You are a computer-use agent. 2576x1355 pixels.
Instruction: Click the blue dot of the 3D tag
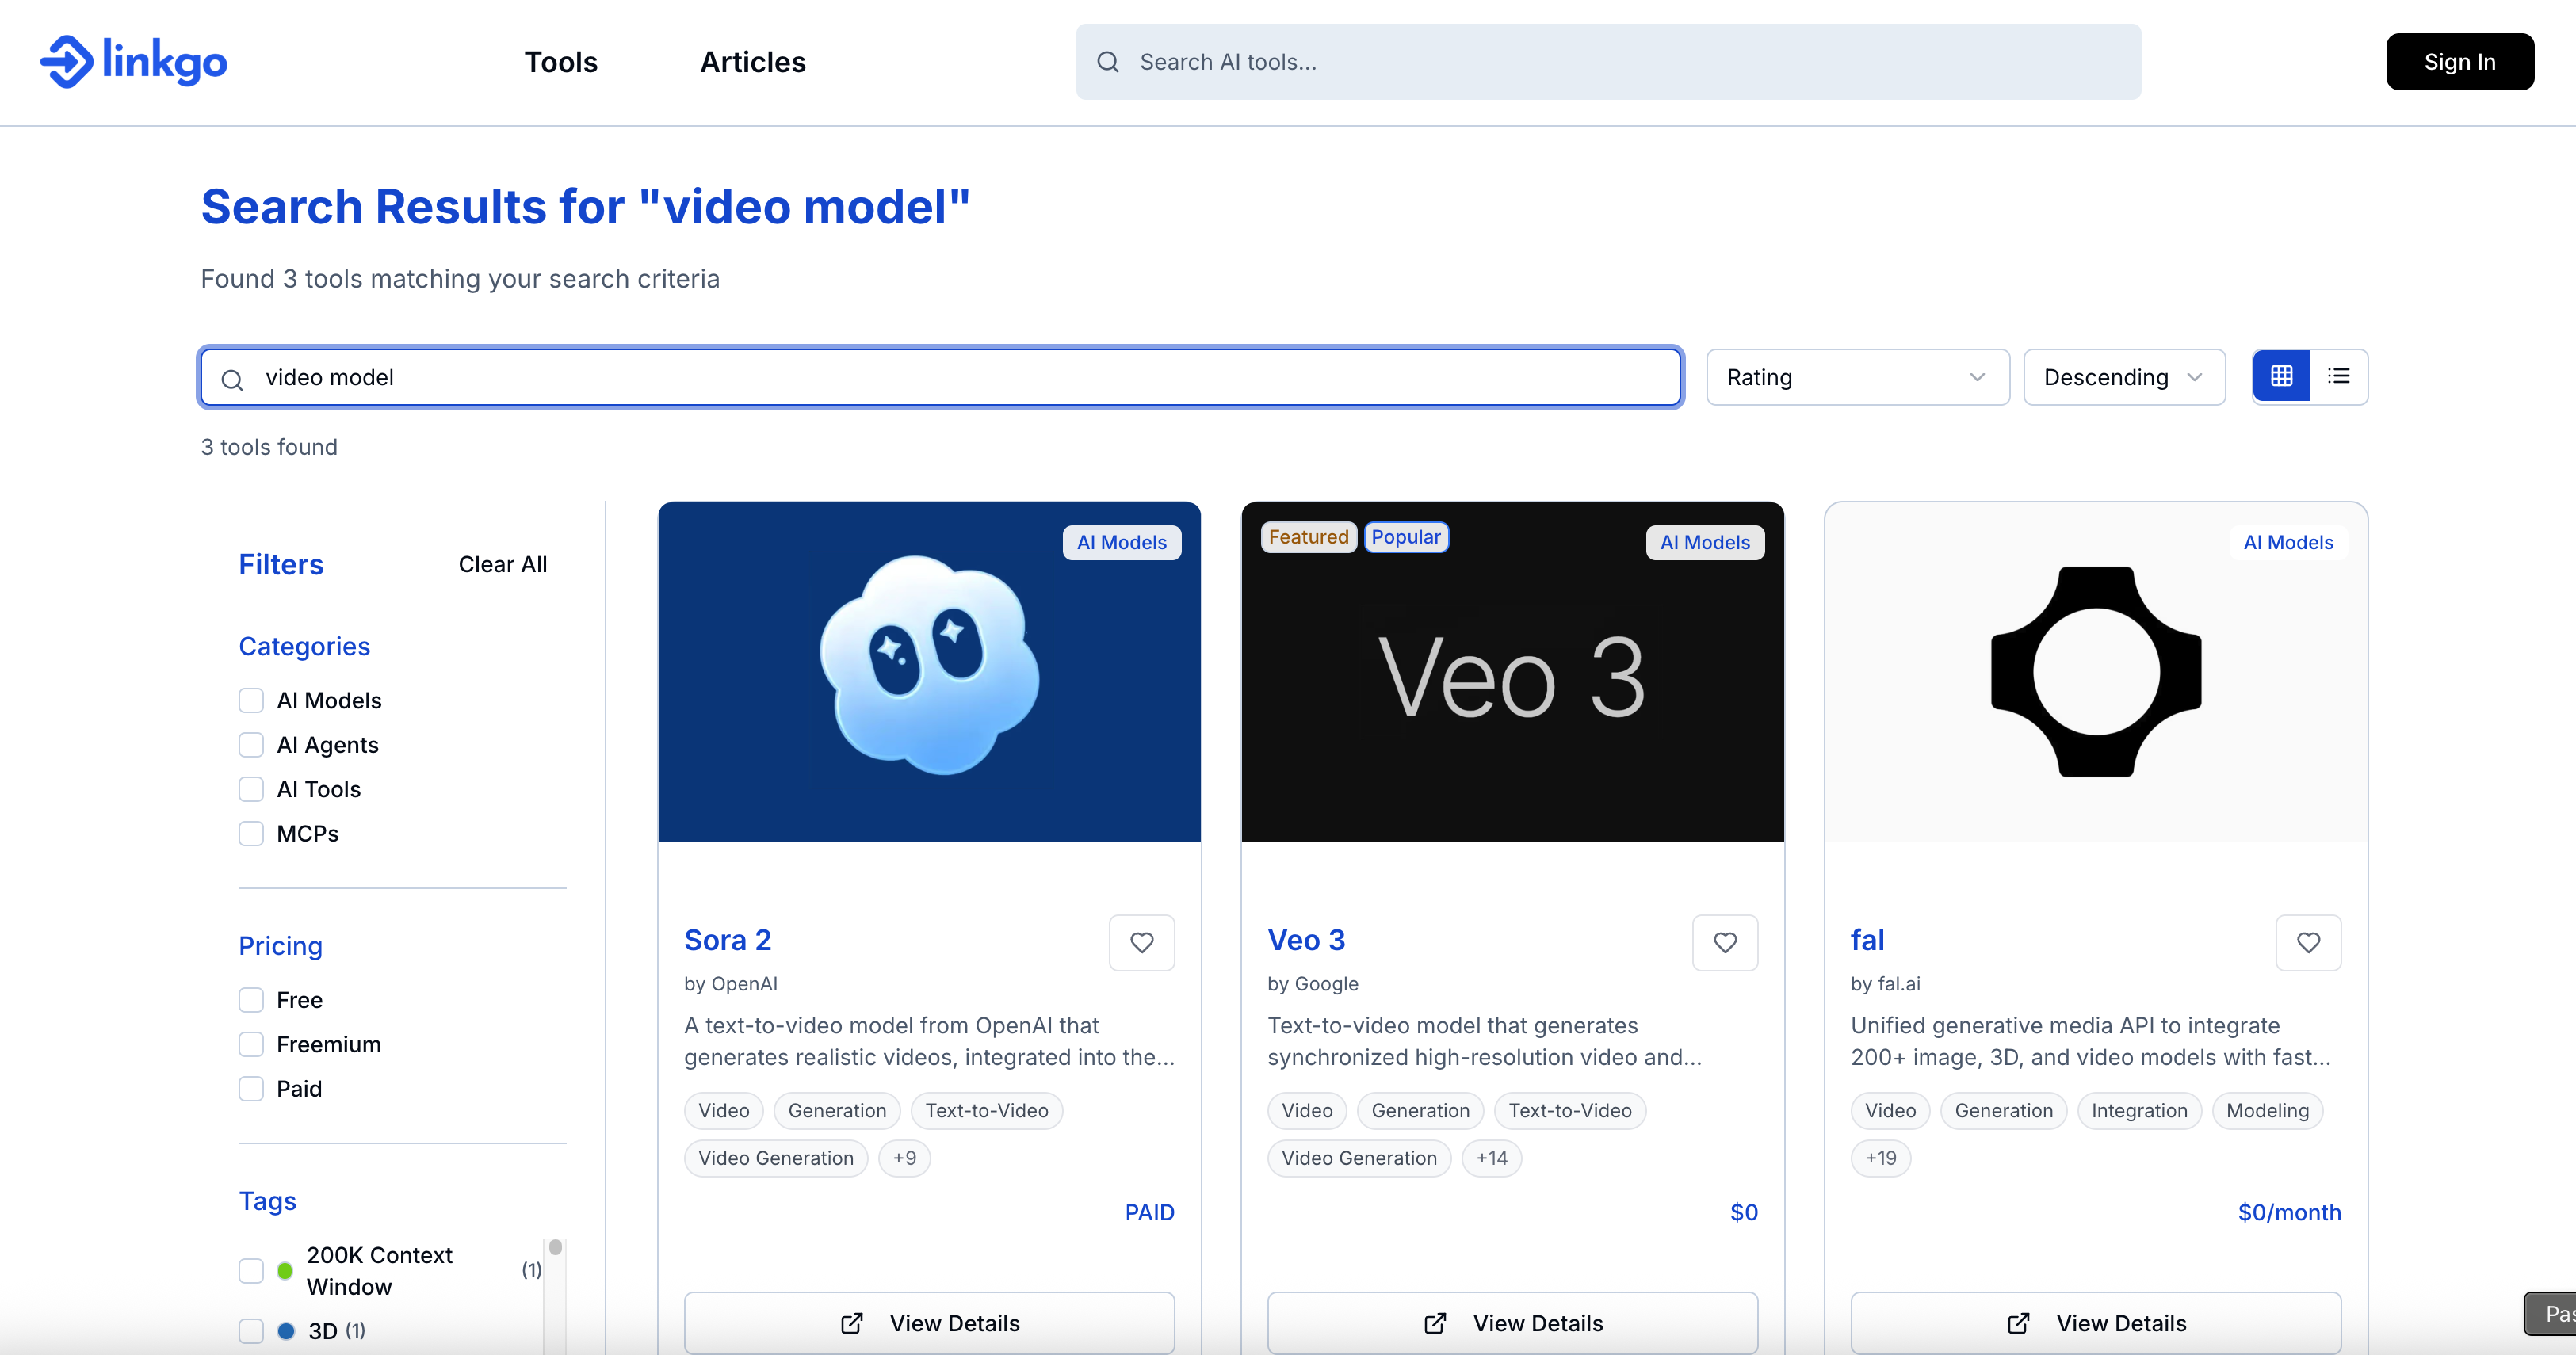pos(285,1331)
